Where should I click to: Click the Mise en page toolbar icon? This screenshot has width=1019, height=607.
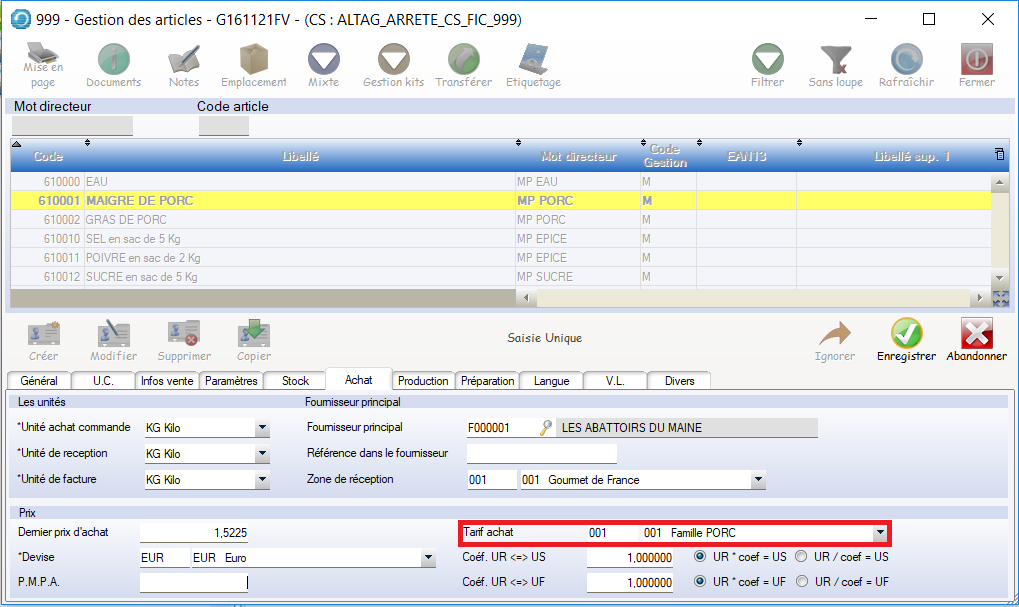pyautogui.click(x=42, y=66)
